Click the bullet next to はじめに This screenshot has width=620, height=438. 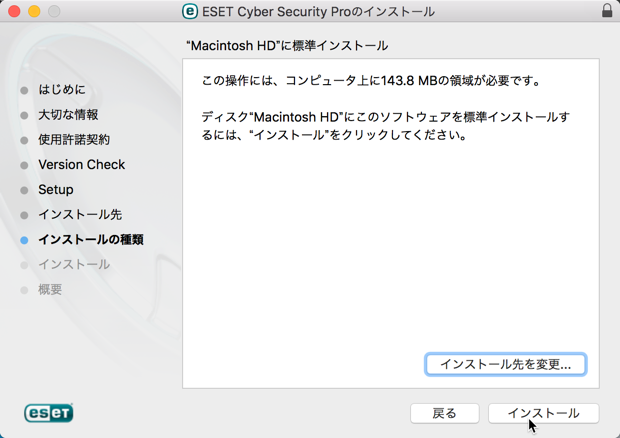point(24,90)
